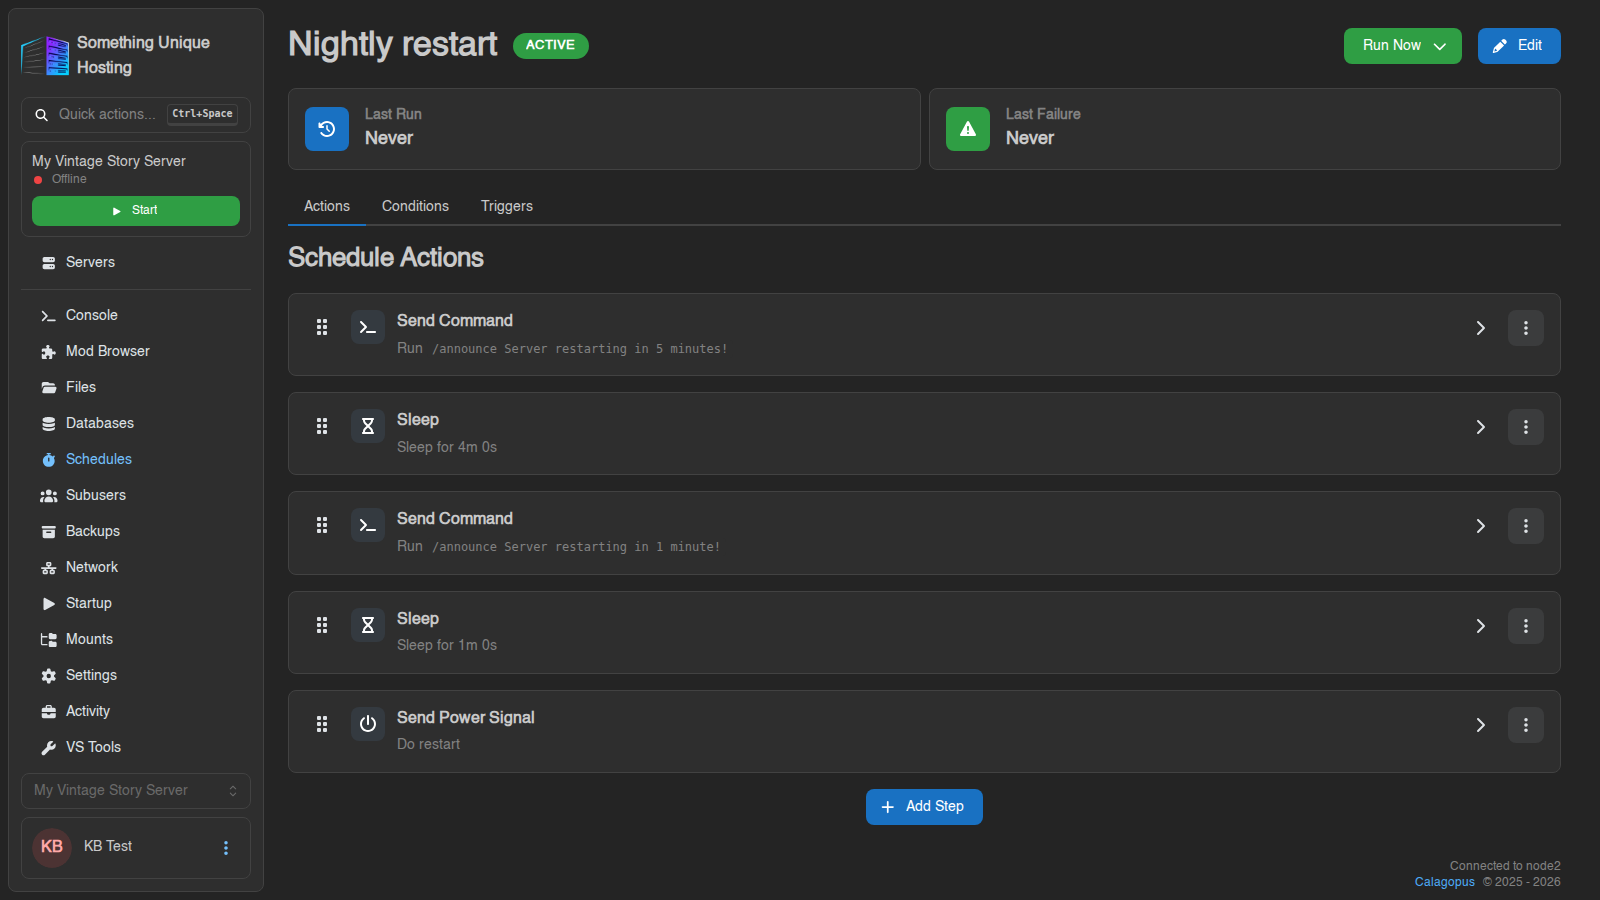Click drag handle of Send Power Signal step

(x=322, y=725)
